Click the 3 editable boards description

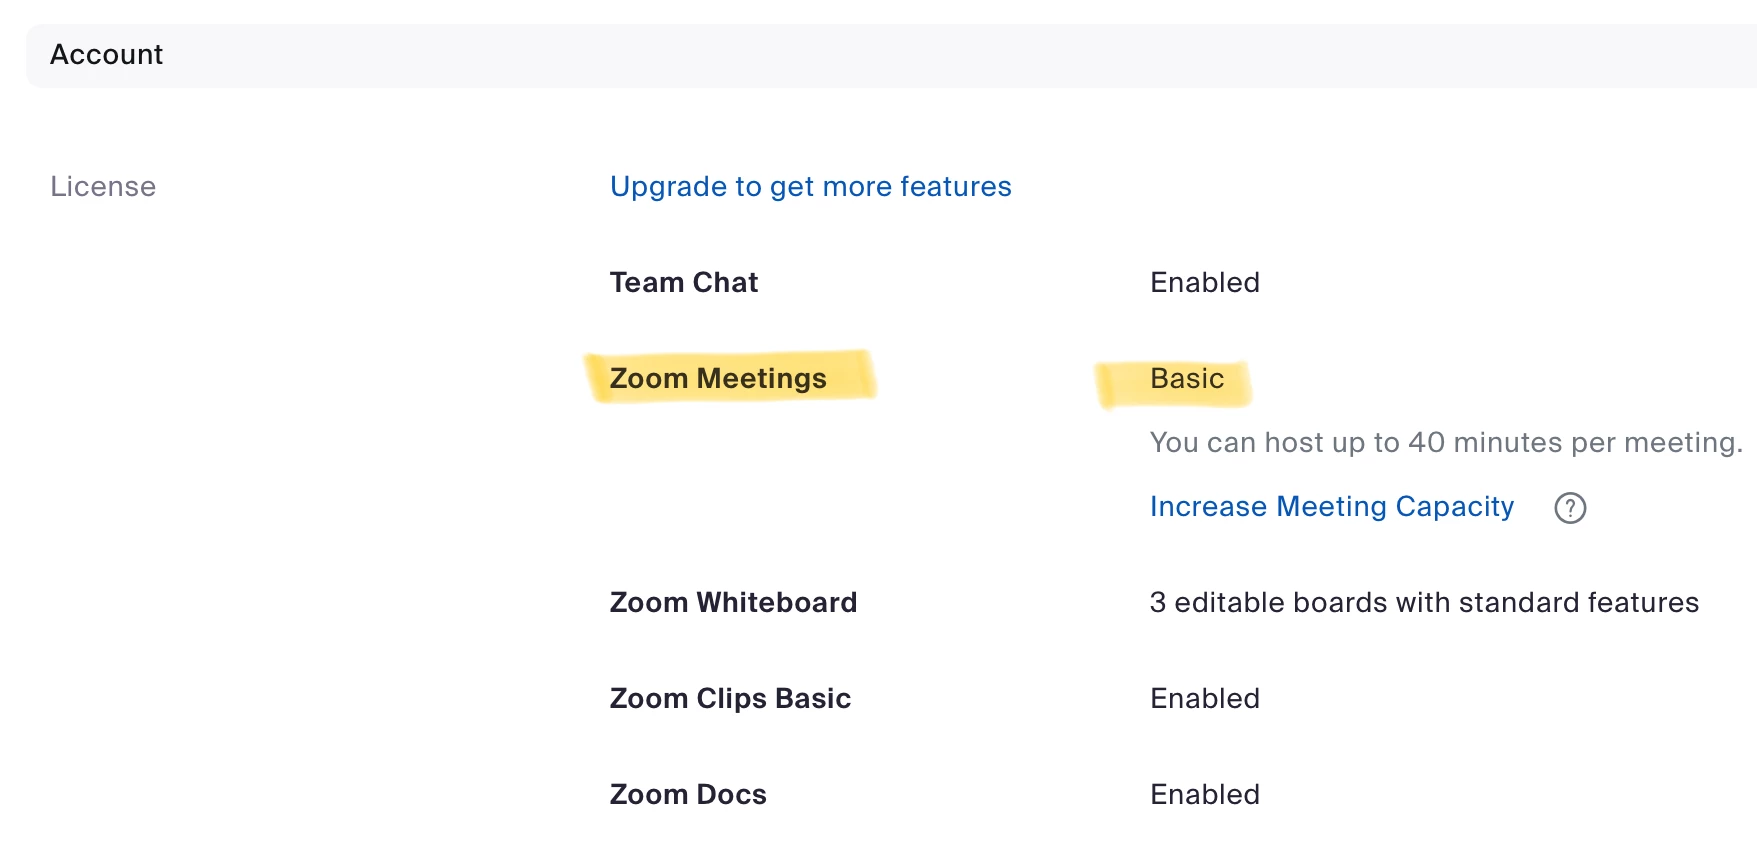point(1424,603)
